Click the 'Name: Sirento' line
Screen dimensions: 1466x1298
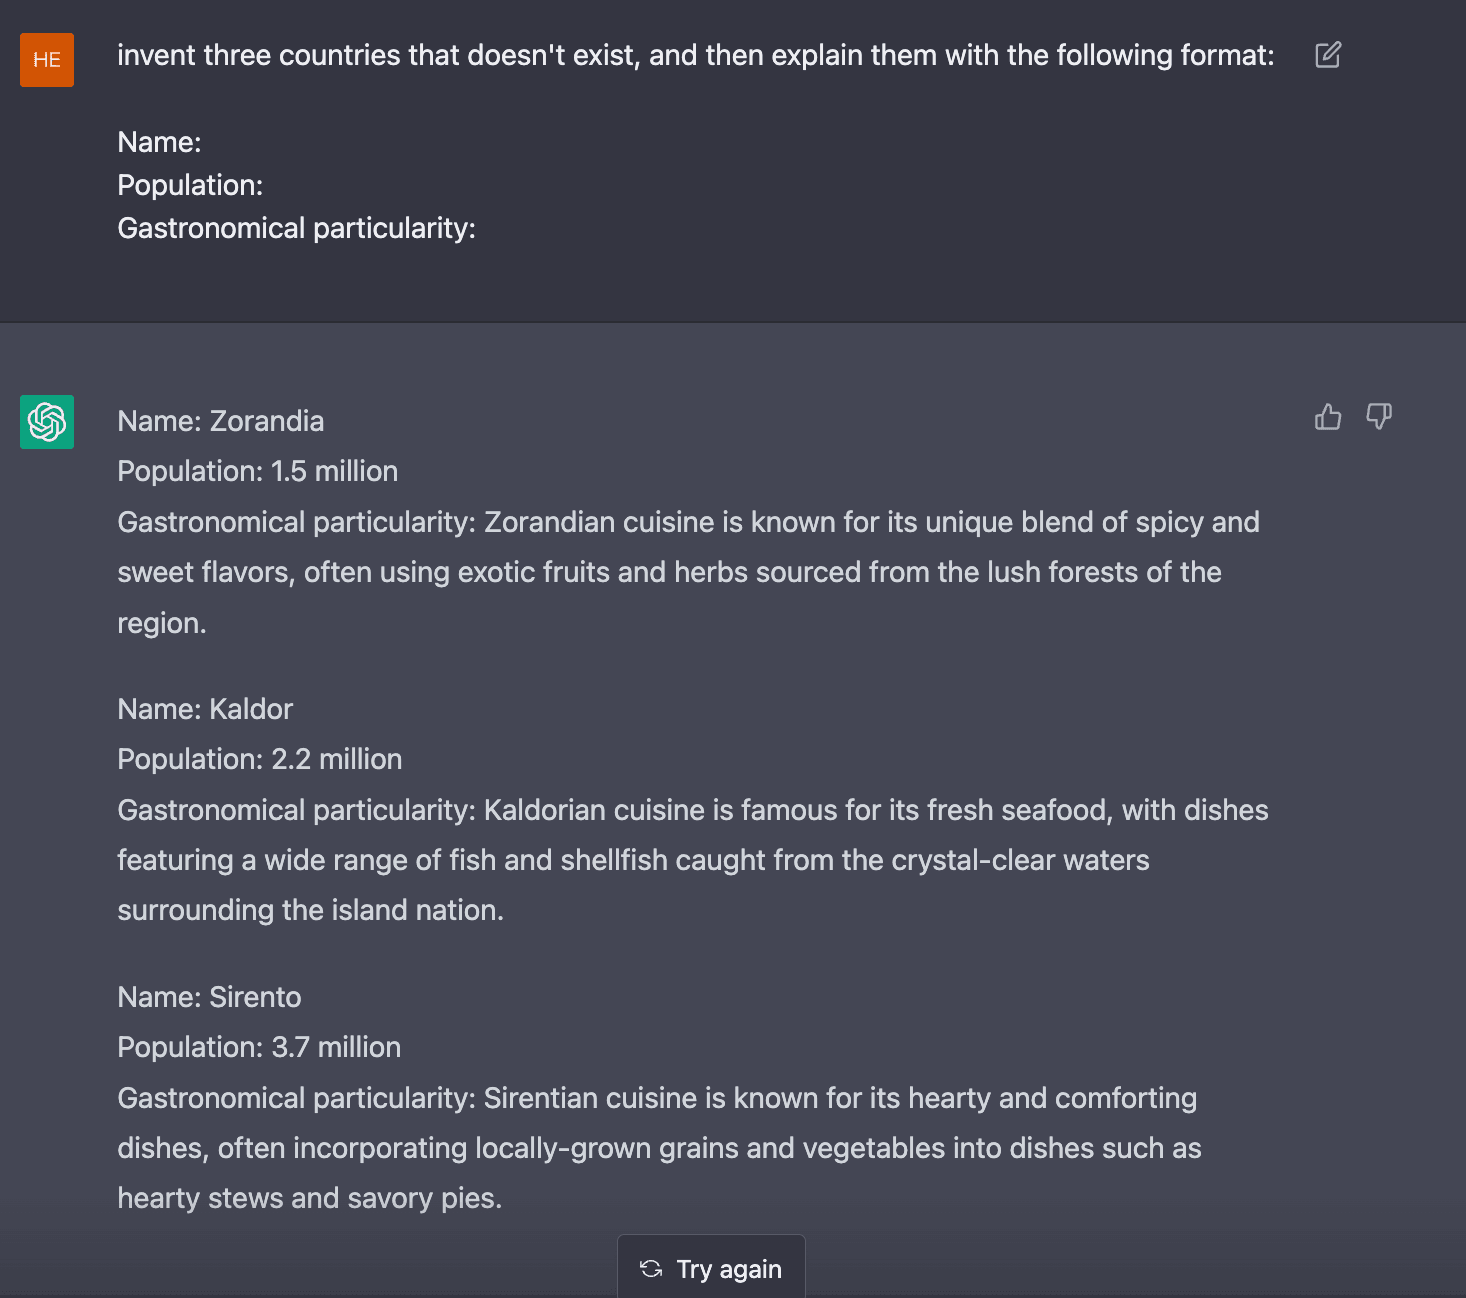(209, 997)
